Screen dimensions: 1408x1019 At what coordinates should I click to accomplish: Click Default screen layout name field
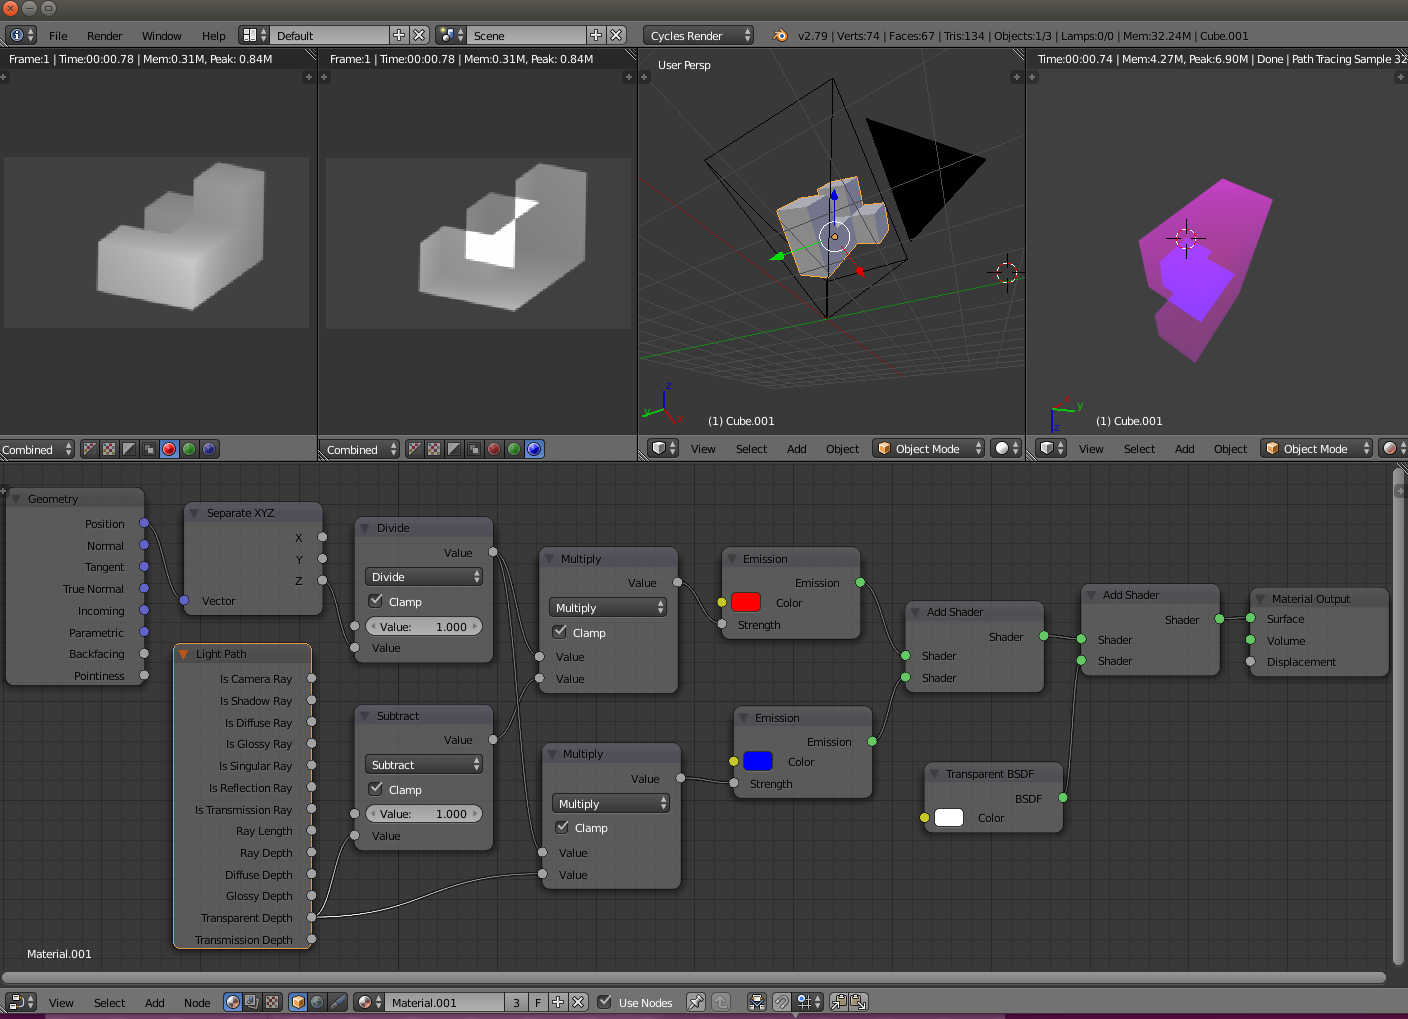[330, 35]
